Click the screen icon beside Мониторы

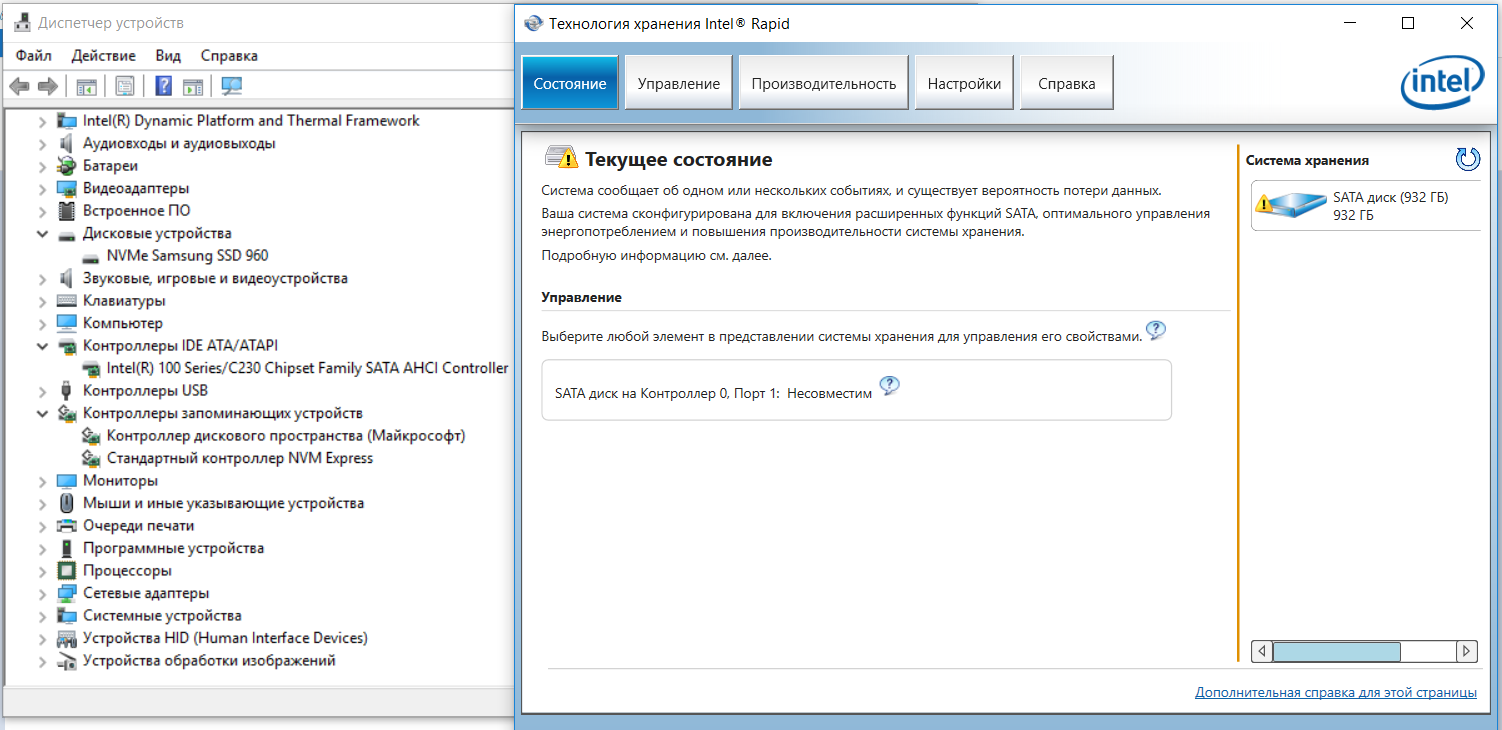click(67, 481)
